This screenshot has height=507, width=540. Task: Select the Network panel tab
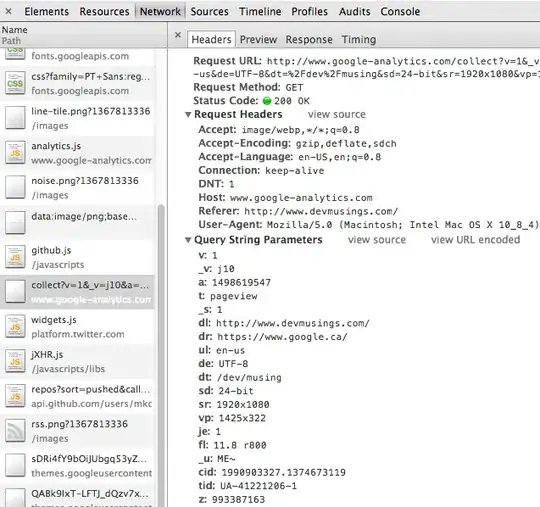[160, 12]
